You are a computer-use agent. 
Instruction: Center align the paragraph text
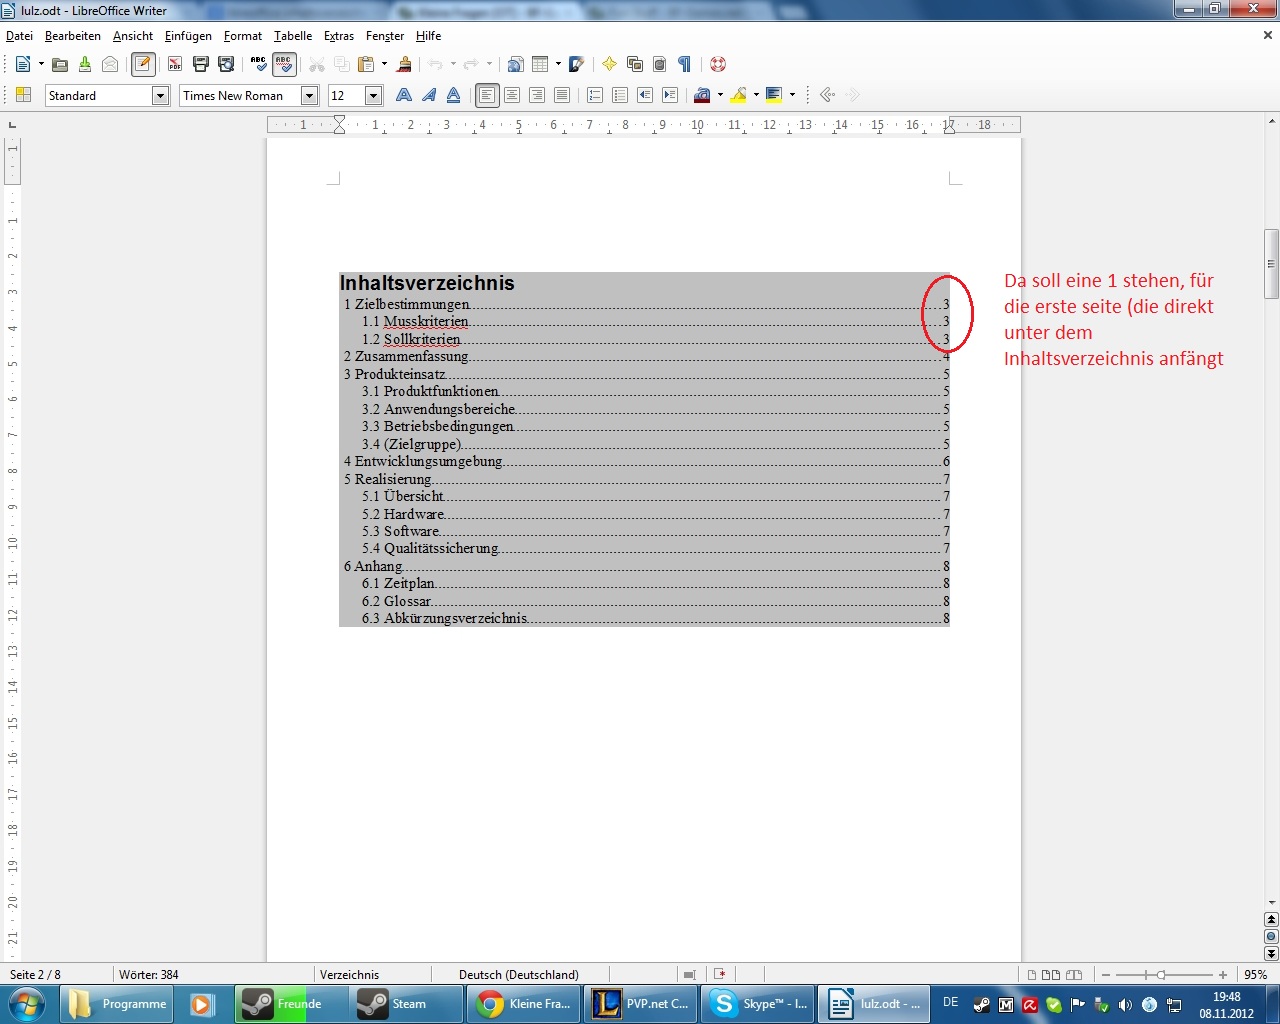click(x=512, y=95)
